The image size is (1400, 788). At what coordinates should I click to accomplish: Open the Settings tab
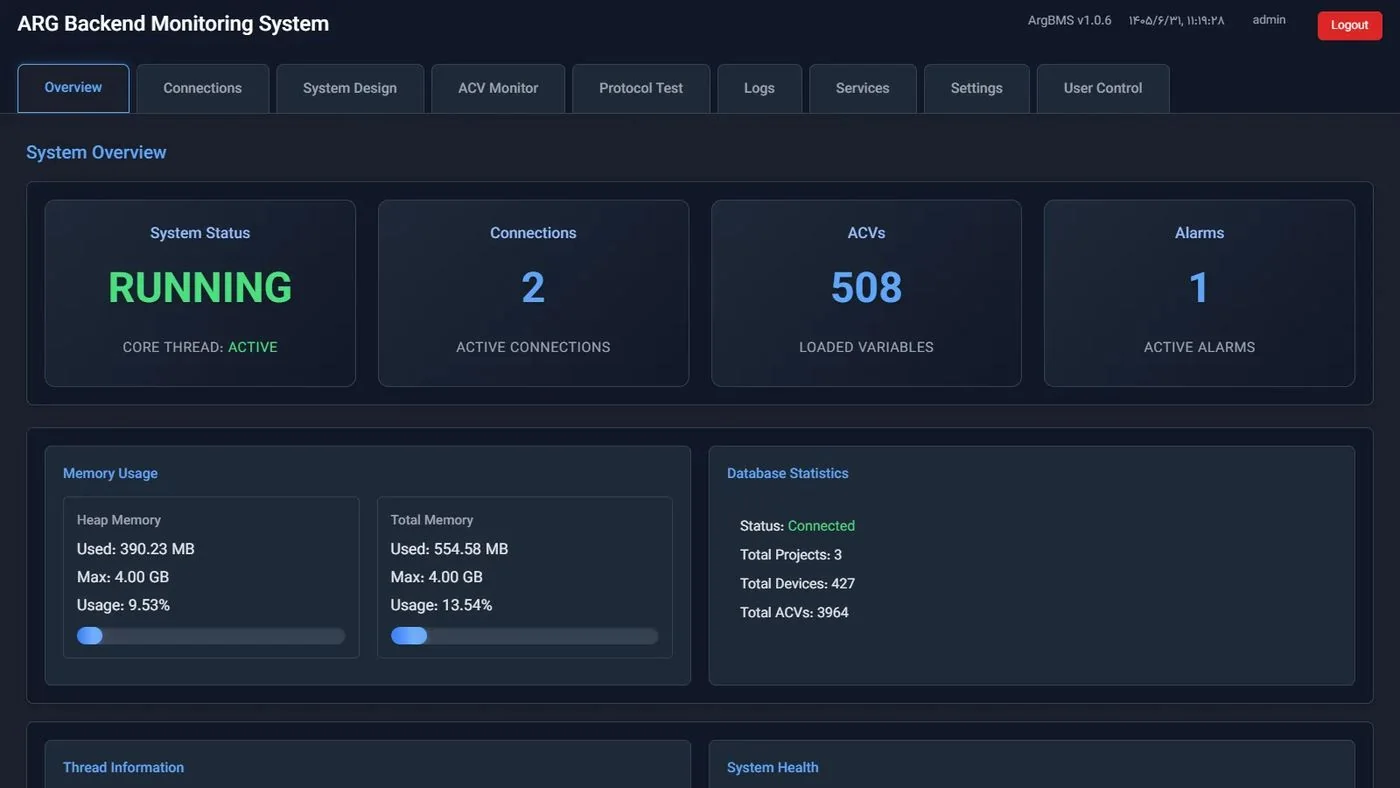point(977,88)
